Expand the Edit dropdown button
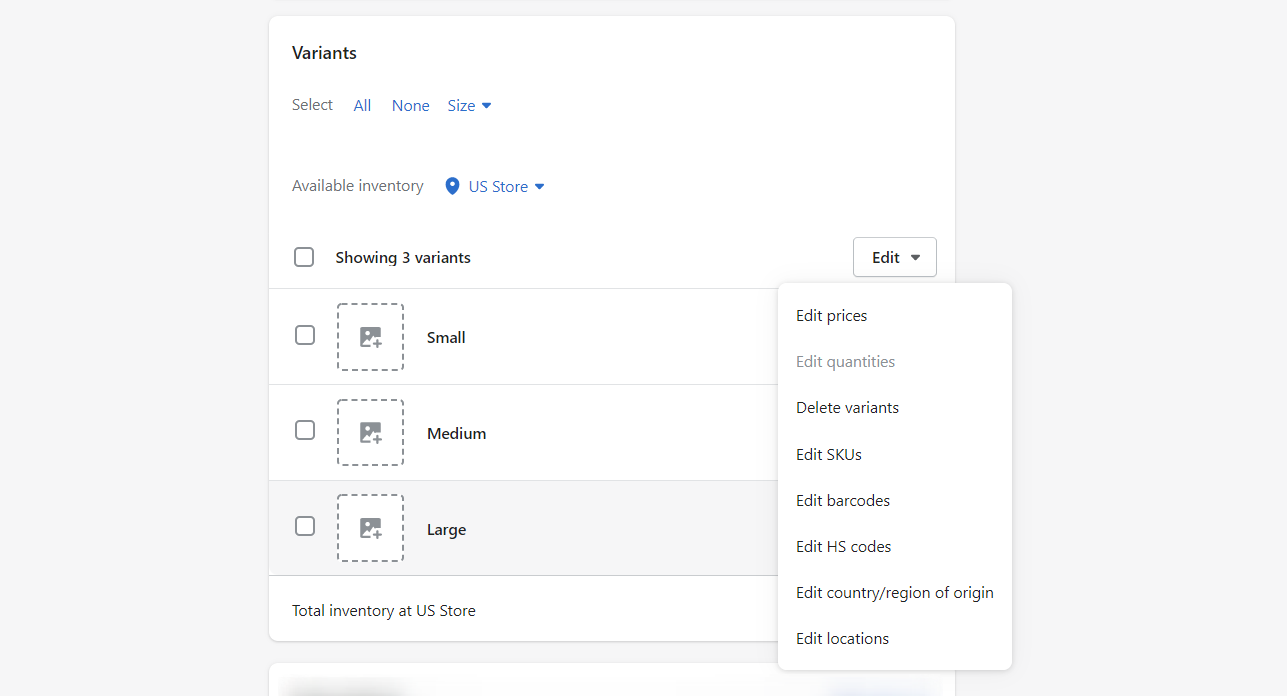This screenshot has height=696, width=1287. click(894, 257)
